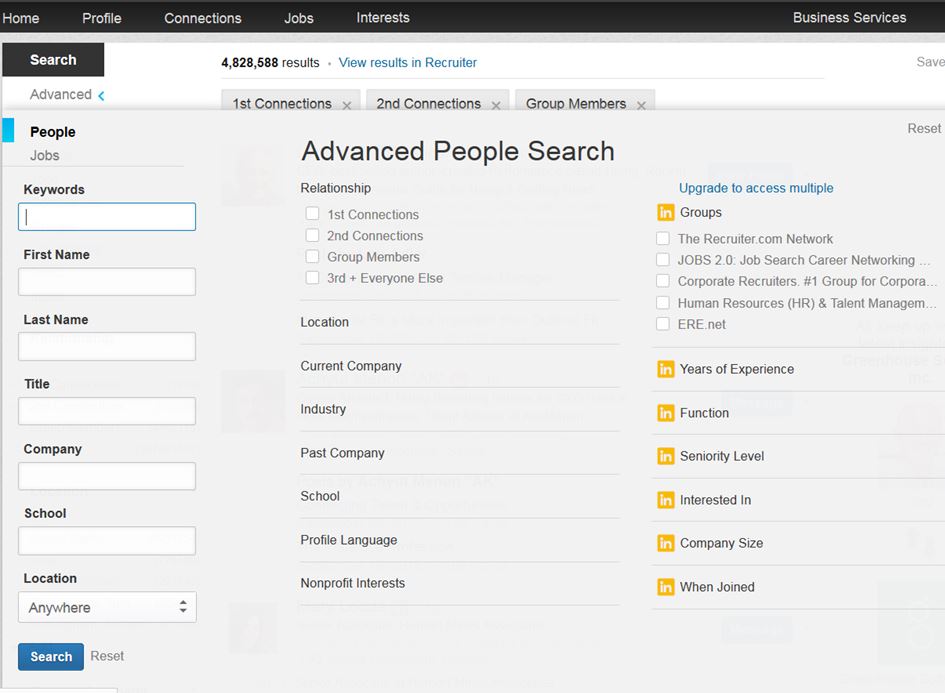Open the Interests menu
The height and width of the screenshot is (693, 945).
[x=383, y=18]
